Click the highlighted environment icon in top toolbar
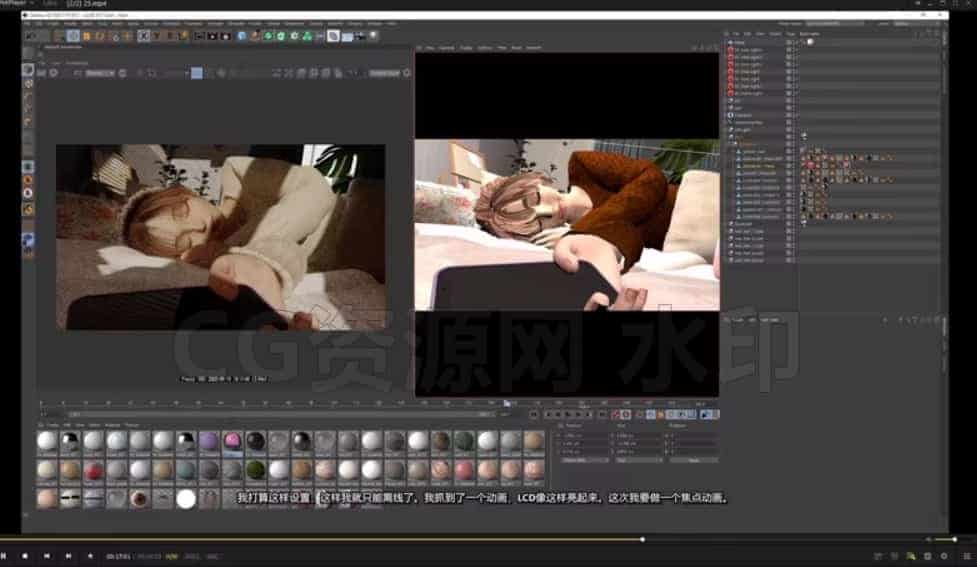The width and height of the screenshot is (977, 567). click(x=333, y=36)
